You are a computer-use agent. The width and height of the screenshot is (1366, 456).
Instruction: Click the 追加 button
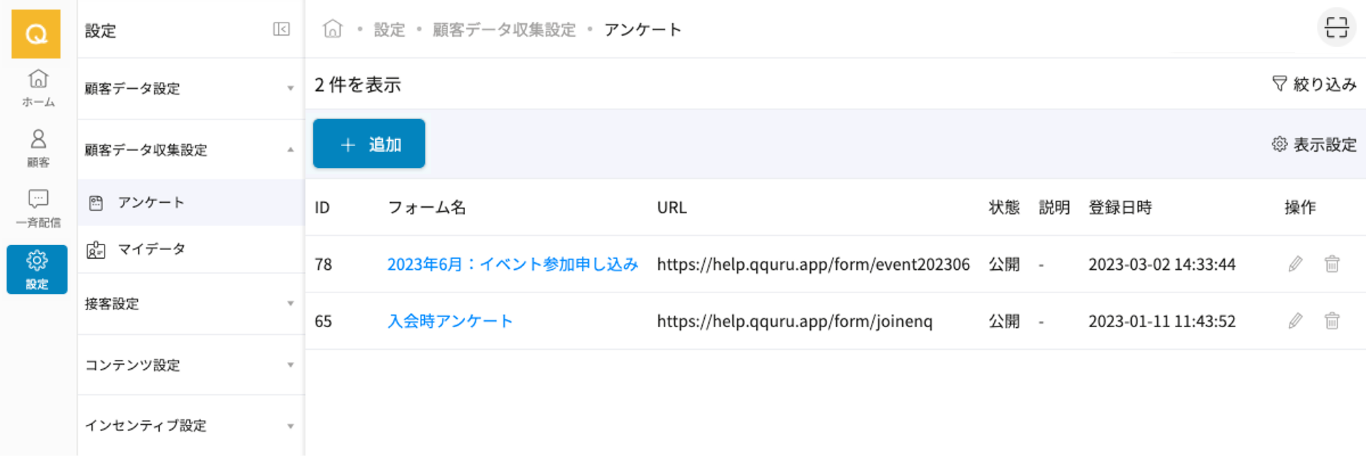(x=369, y=144)
